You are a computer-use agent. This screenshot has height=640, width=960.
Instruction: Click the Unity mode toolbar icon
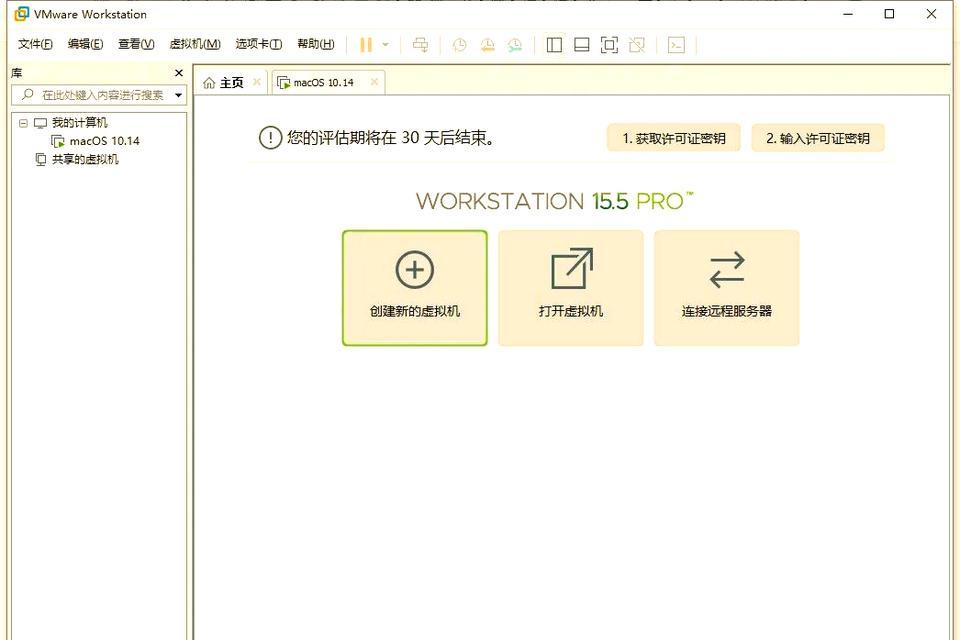[x=637, y=45]
